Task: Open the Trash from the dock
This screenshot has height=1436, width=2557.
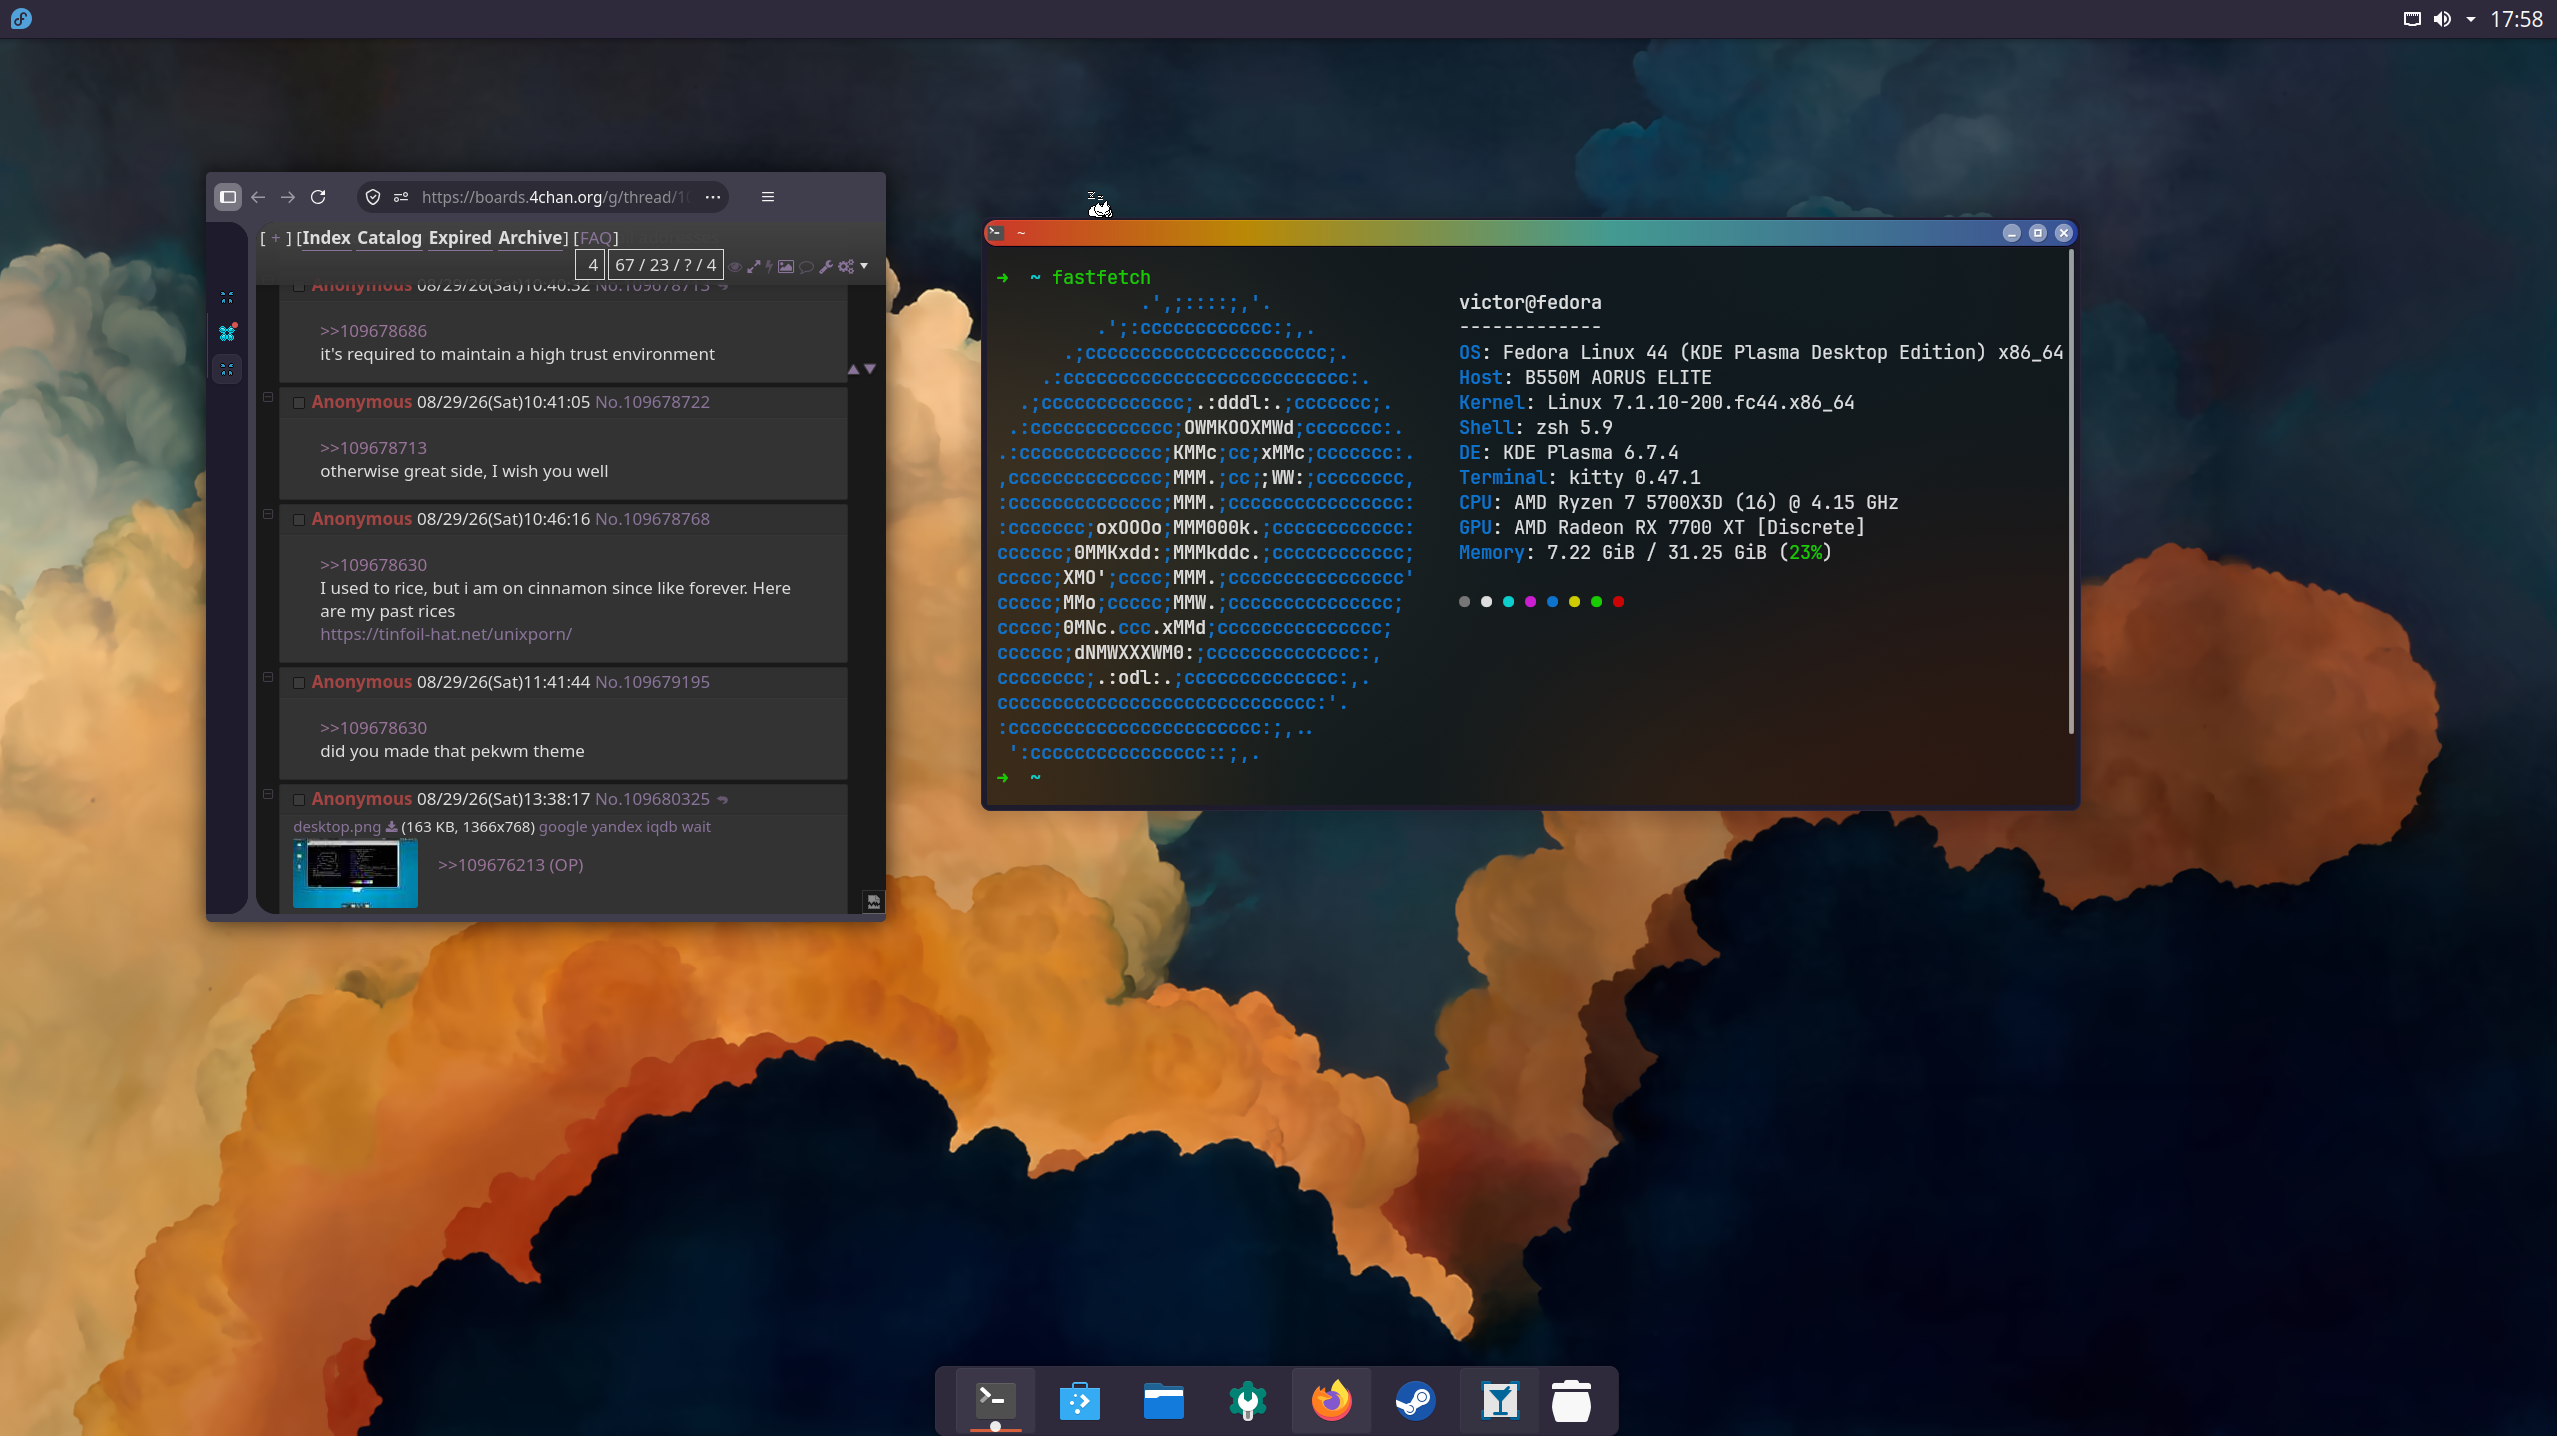Action: pos(1571,1401)
